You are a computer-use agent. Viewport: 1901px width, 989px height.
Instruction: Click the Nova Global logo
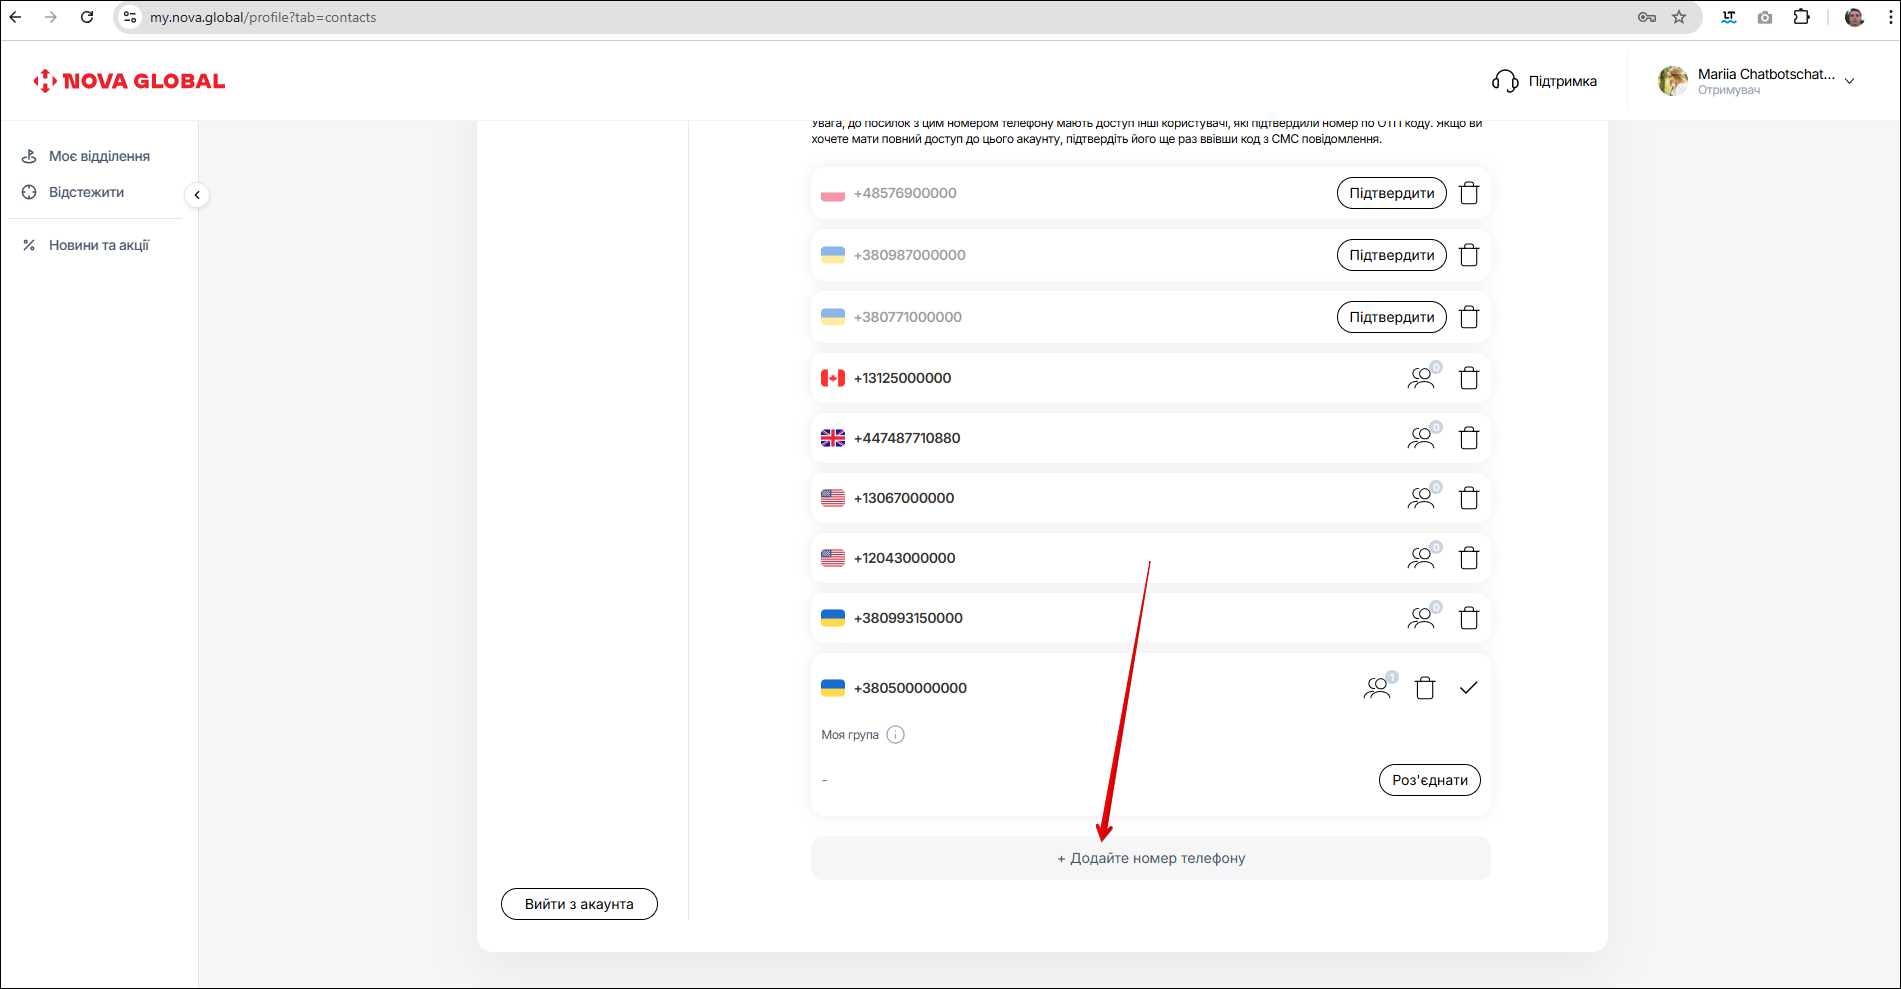[129, 81]
